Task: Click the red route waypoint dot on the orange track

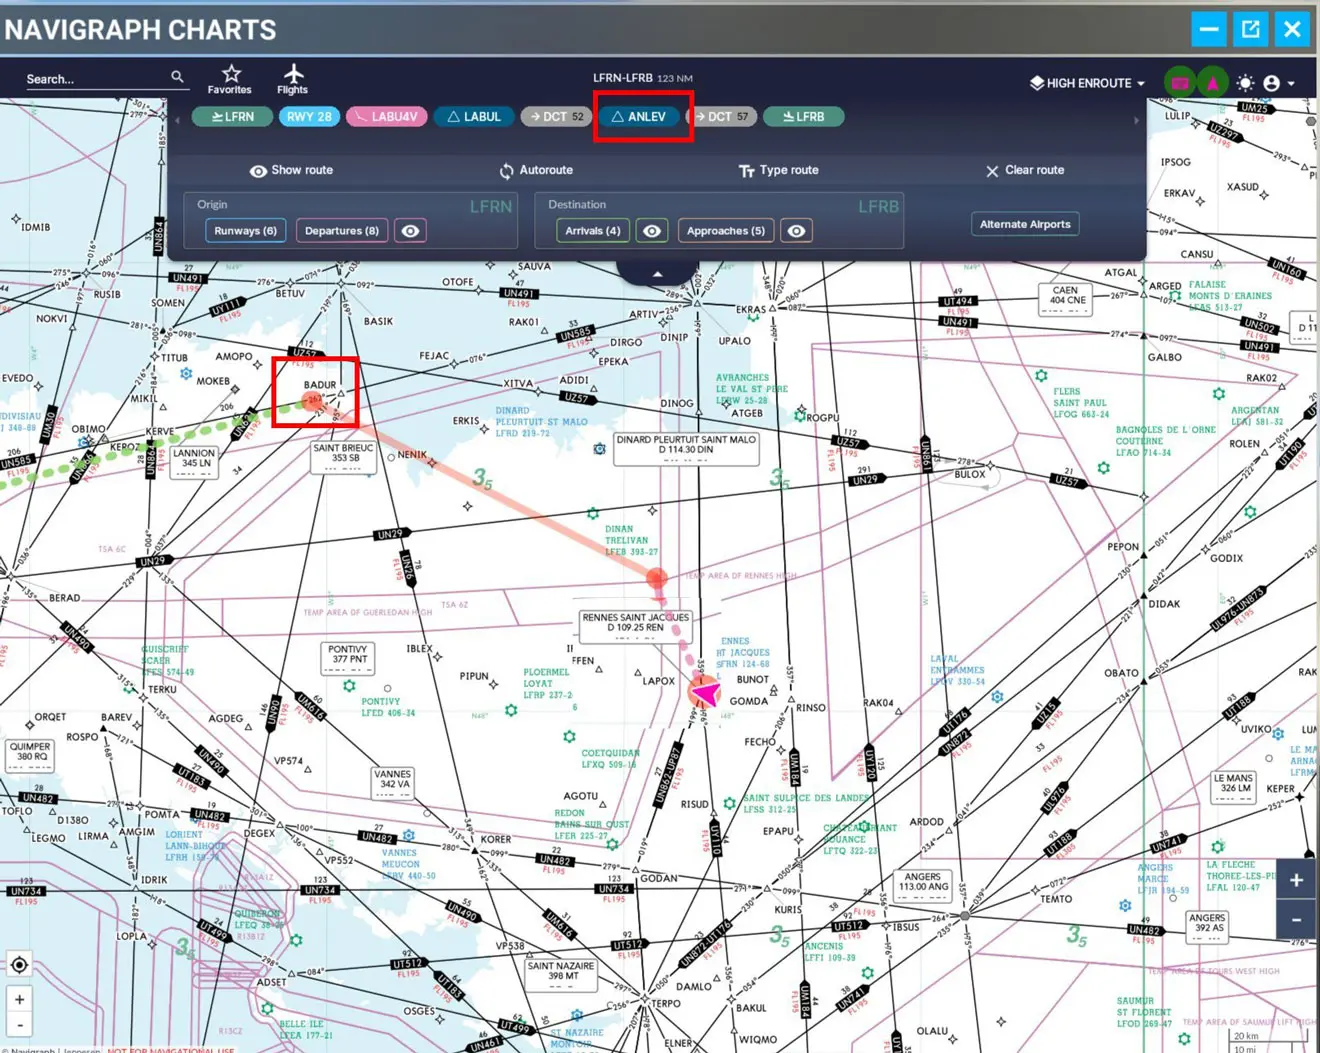Action: coord(657,578)
